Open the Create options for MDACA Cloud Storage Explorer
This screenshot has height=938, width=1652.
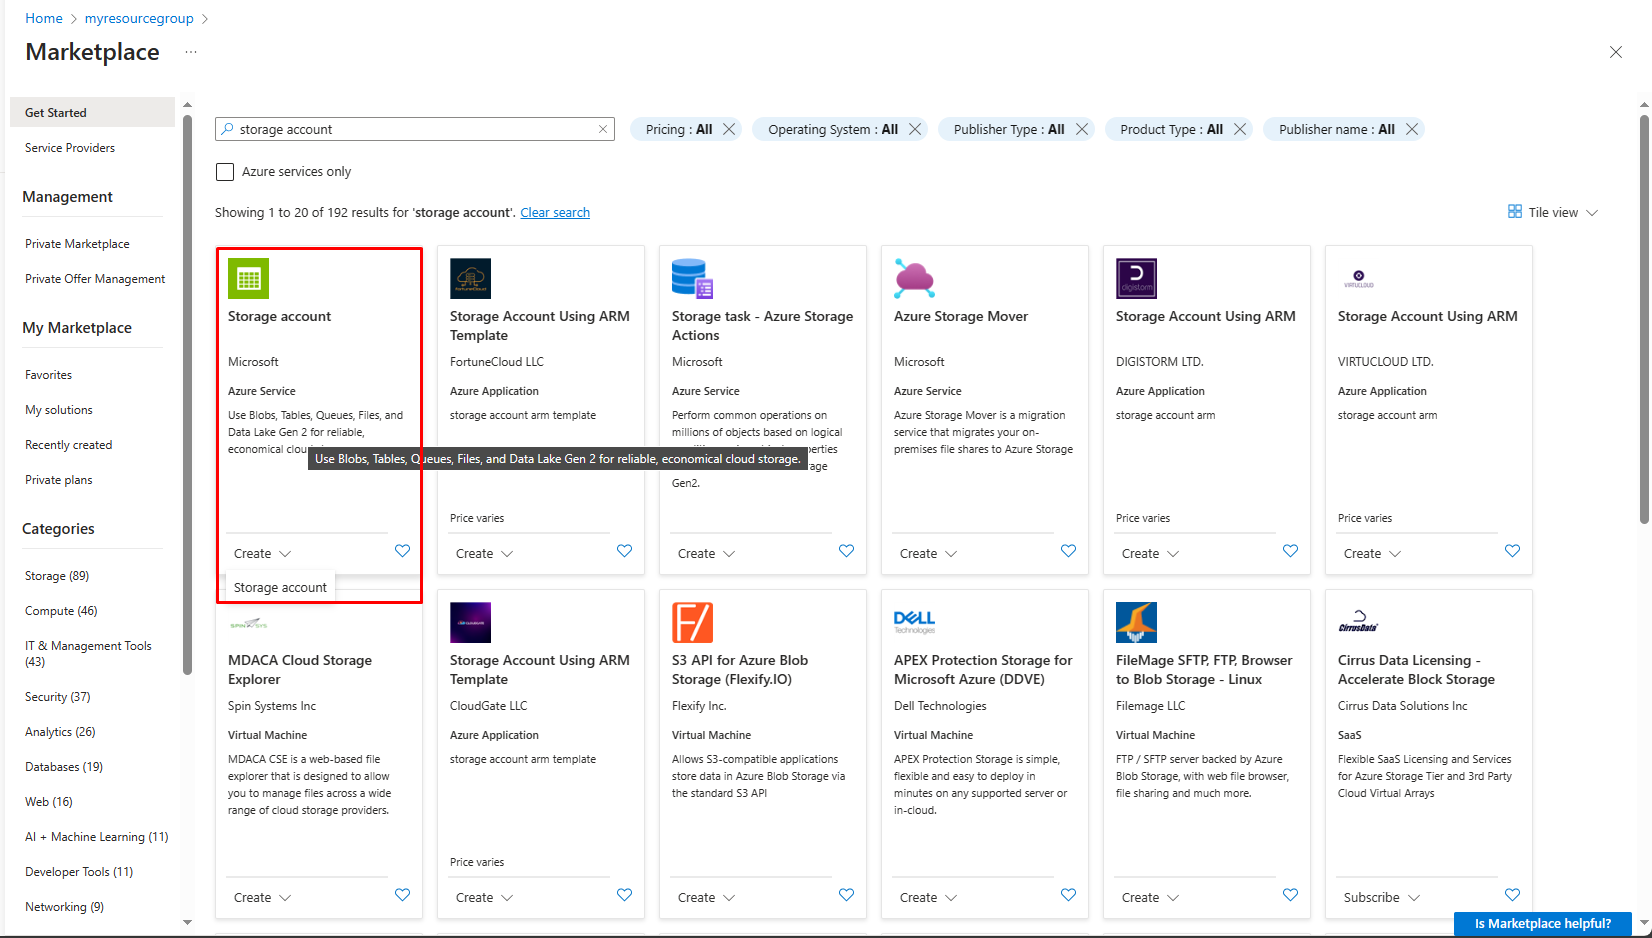tap(261, 896)
